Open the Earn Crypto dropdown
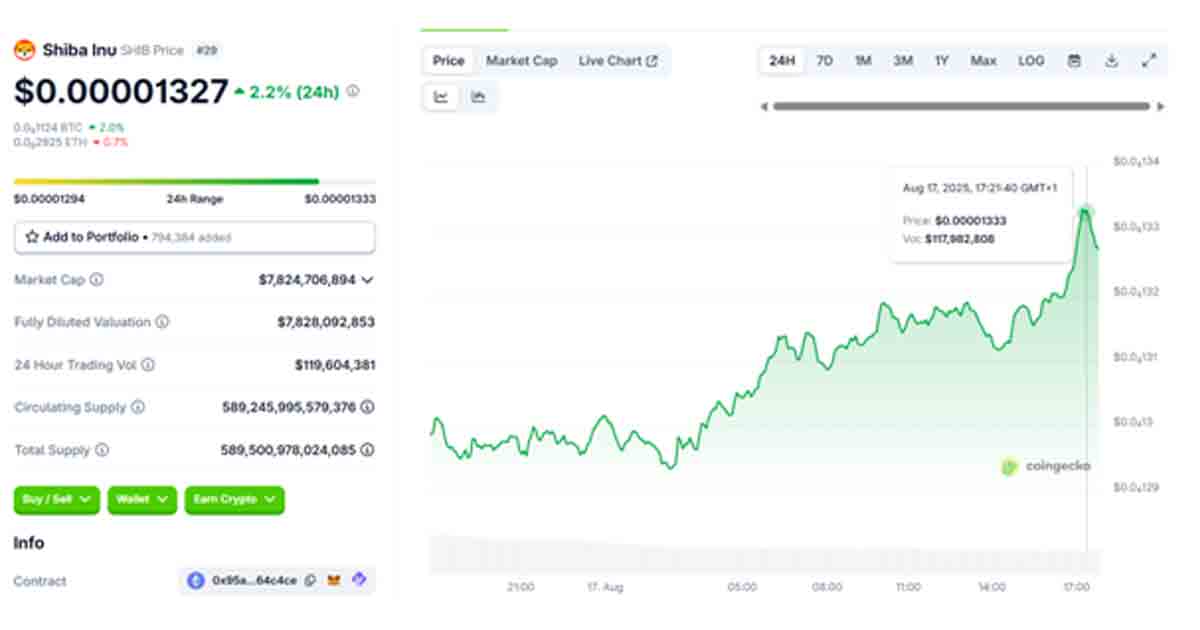 click(234, 499)
